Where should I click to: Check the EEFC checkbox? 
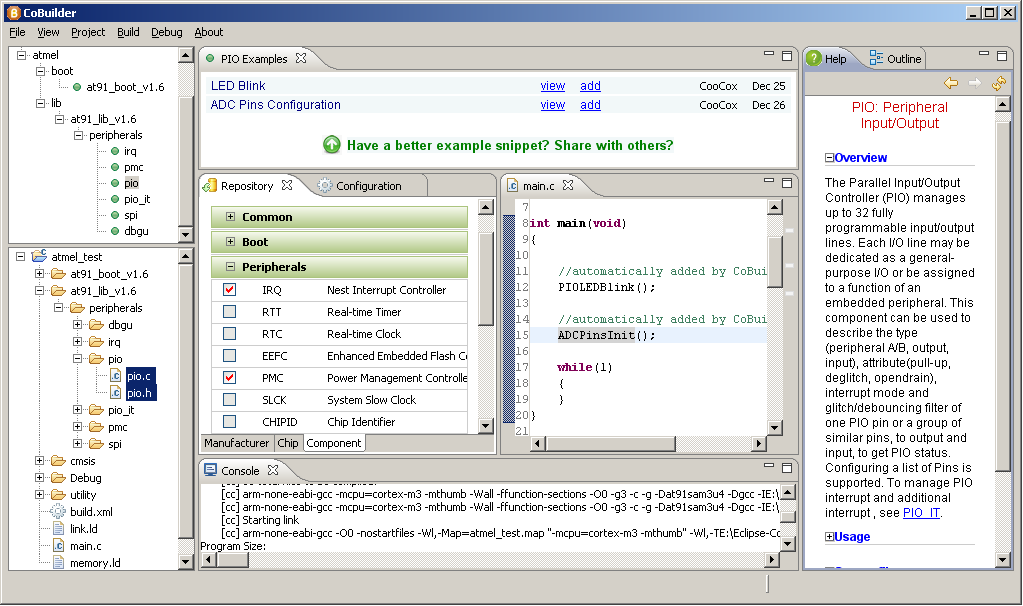(229, 356)
